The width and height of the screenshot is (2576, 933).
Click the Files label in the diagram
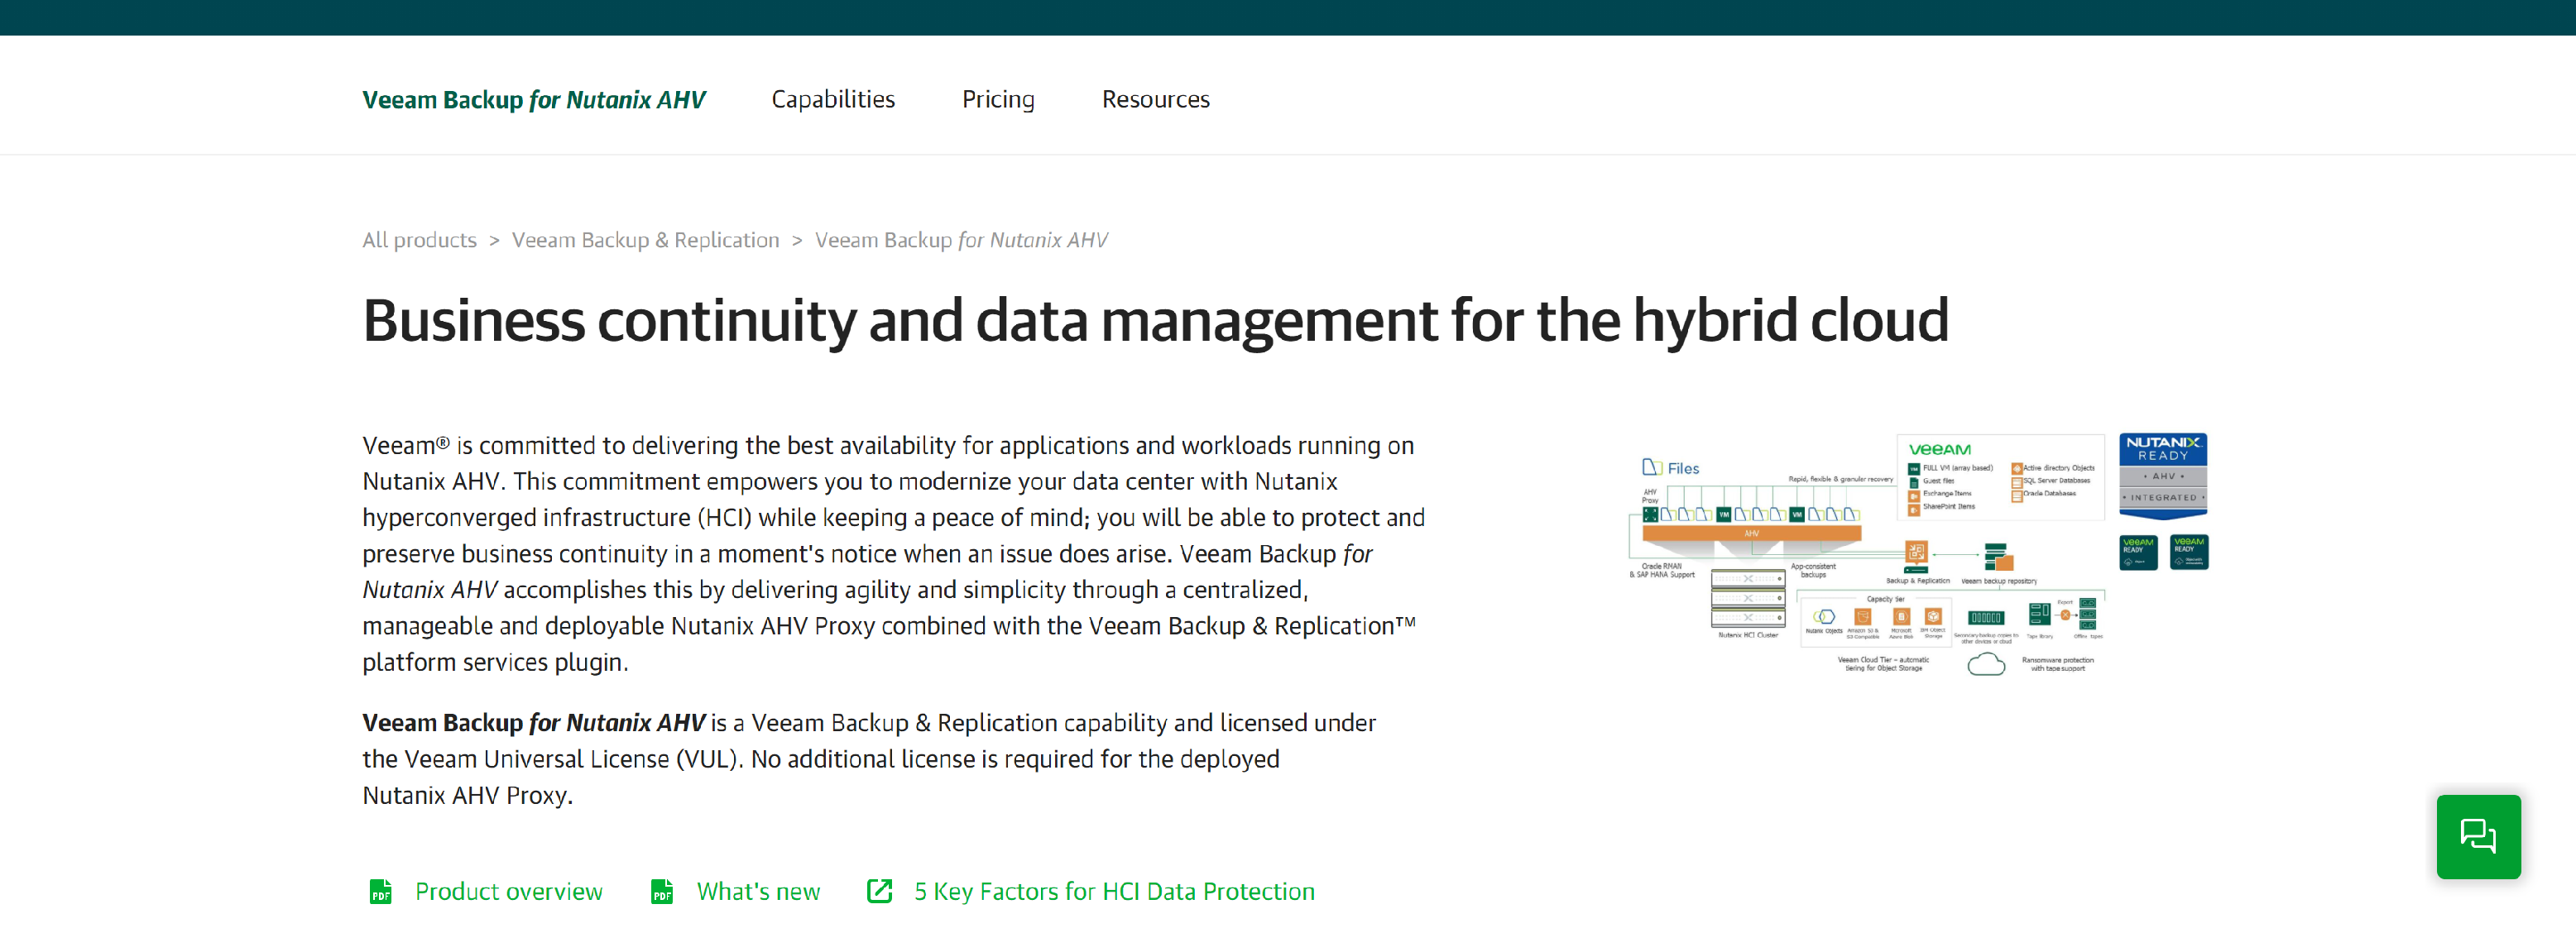coord(1683,468)
